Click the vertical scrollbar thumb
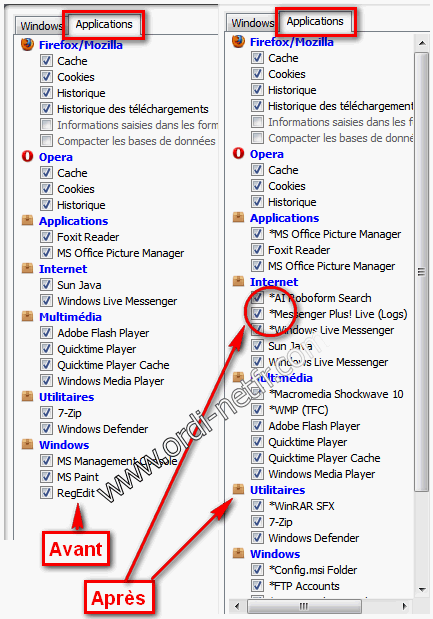The width and height of the screenshot is (433, 619). point(422,272)
